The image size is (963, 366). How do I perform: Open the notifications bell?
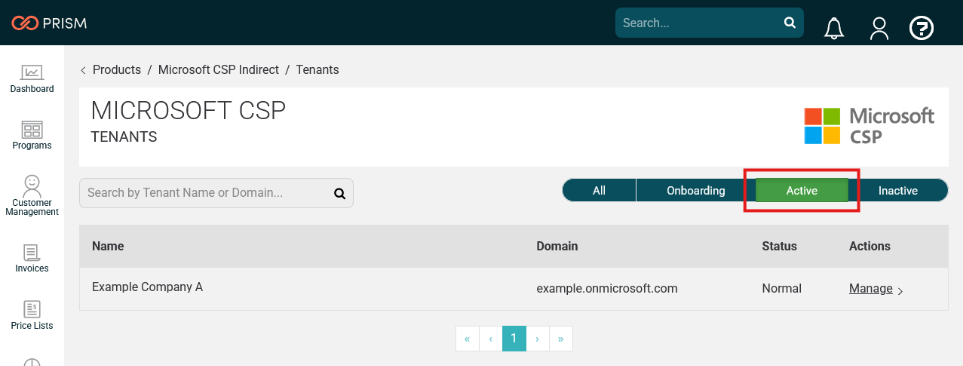pyautogui.click(x=833, y=28)
